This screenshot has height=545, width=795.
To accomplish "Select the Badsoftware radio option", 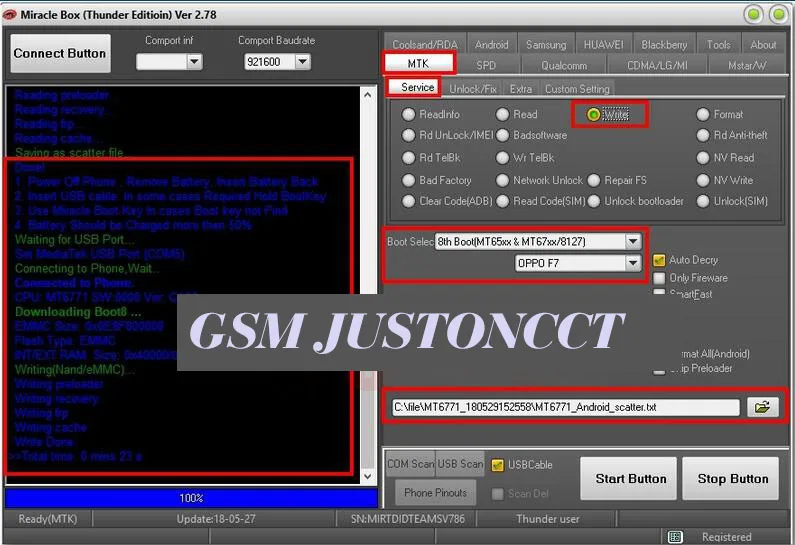I will click(502, 135).
